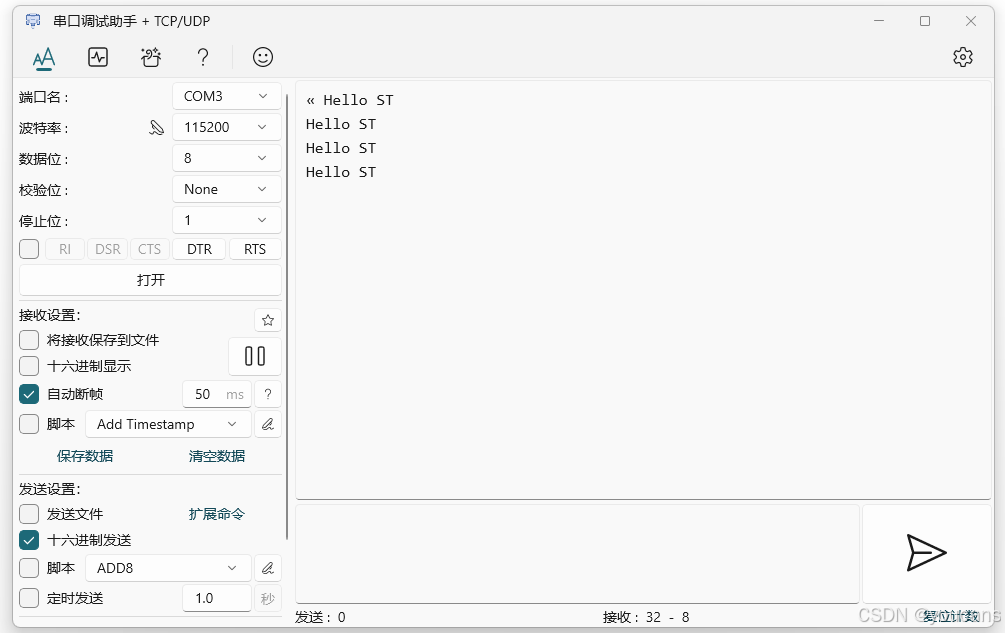Select the serial terminal AA icon
The image size is (1005, 633).
pos(43,57)
